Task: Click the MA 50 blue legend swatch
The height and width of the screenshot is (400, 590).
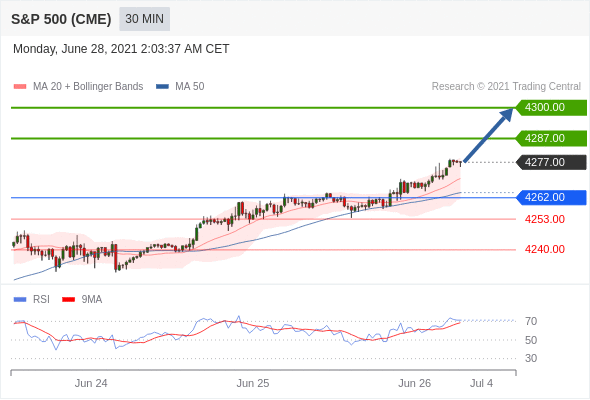Action: point(162,87)
